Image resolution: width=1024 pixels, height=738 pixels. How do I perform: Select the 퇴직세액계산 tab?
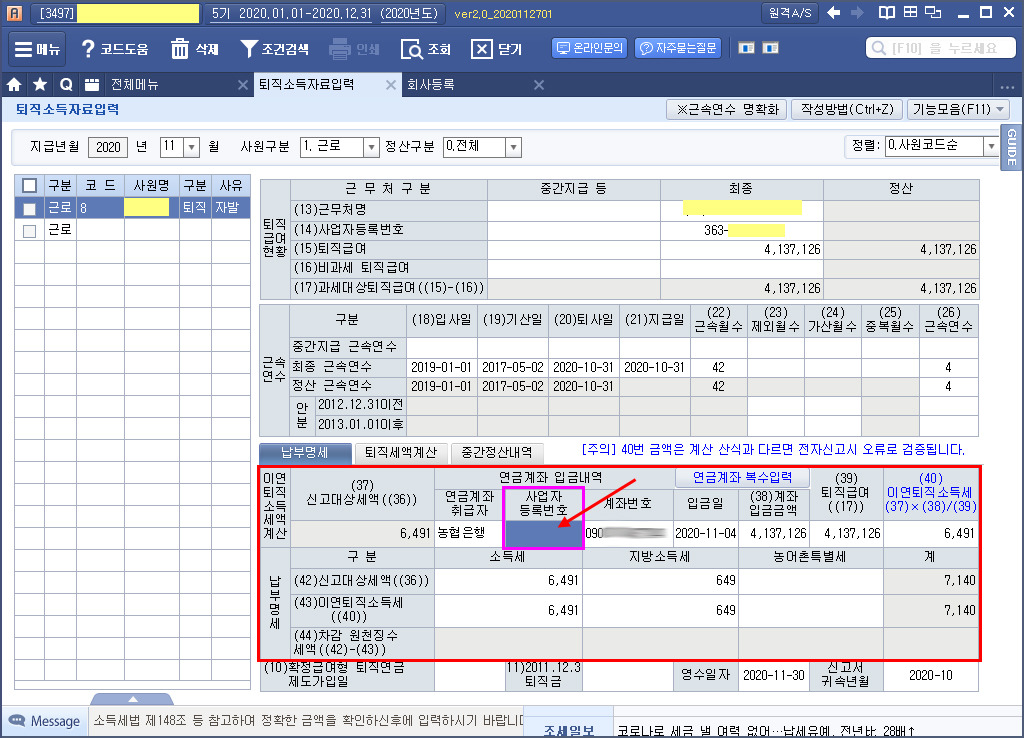pyautogui.click(x=401, y=452)
